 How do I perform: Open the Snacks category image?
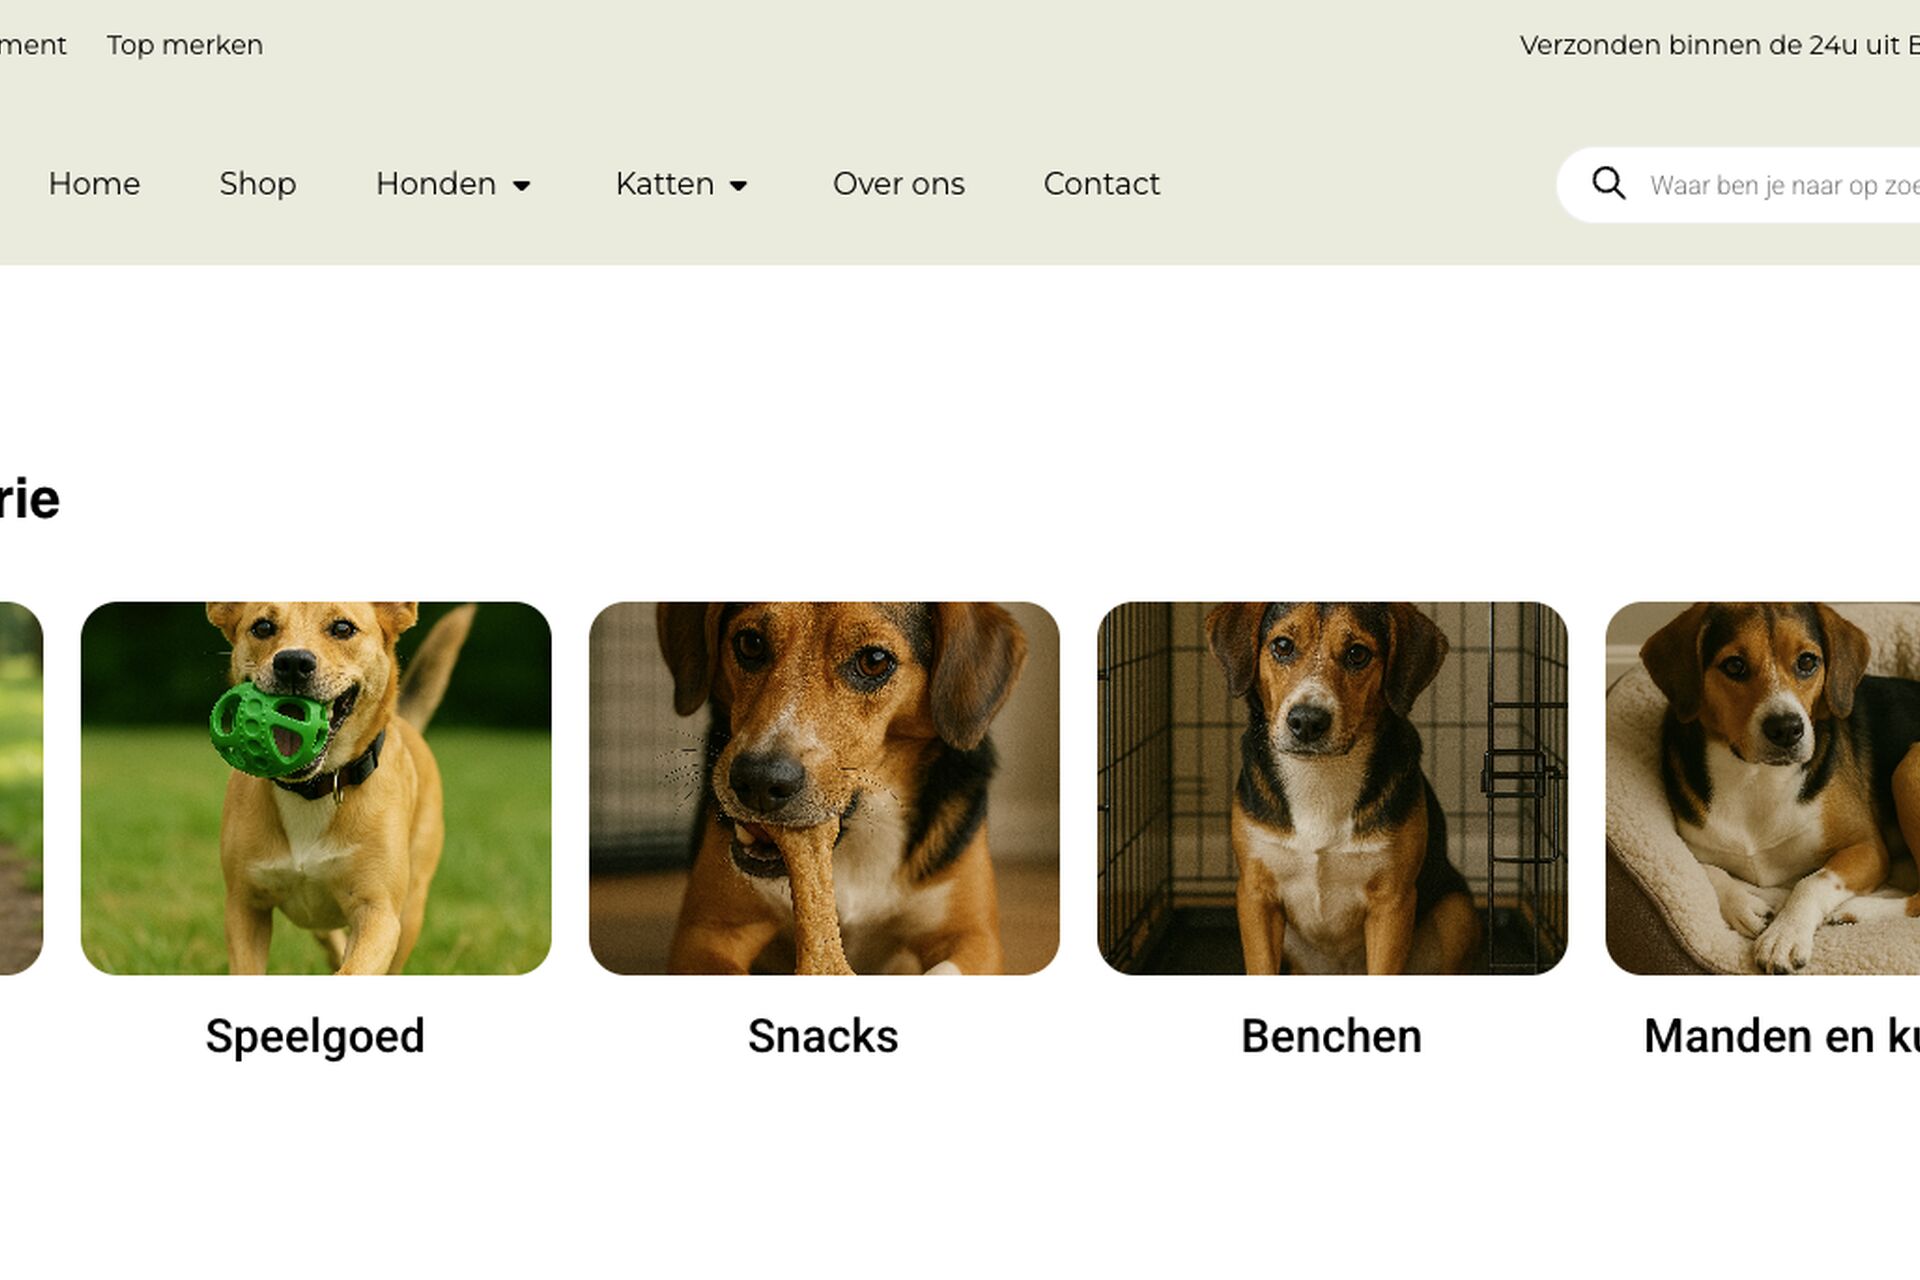pyautogui.click(x=824, y=788)
